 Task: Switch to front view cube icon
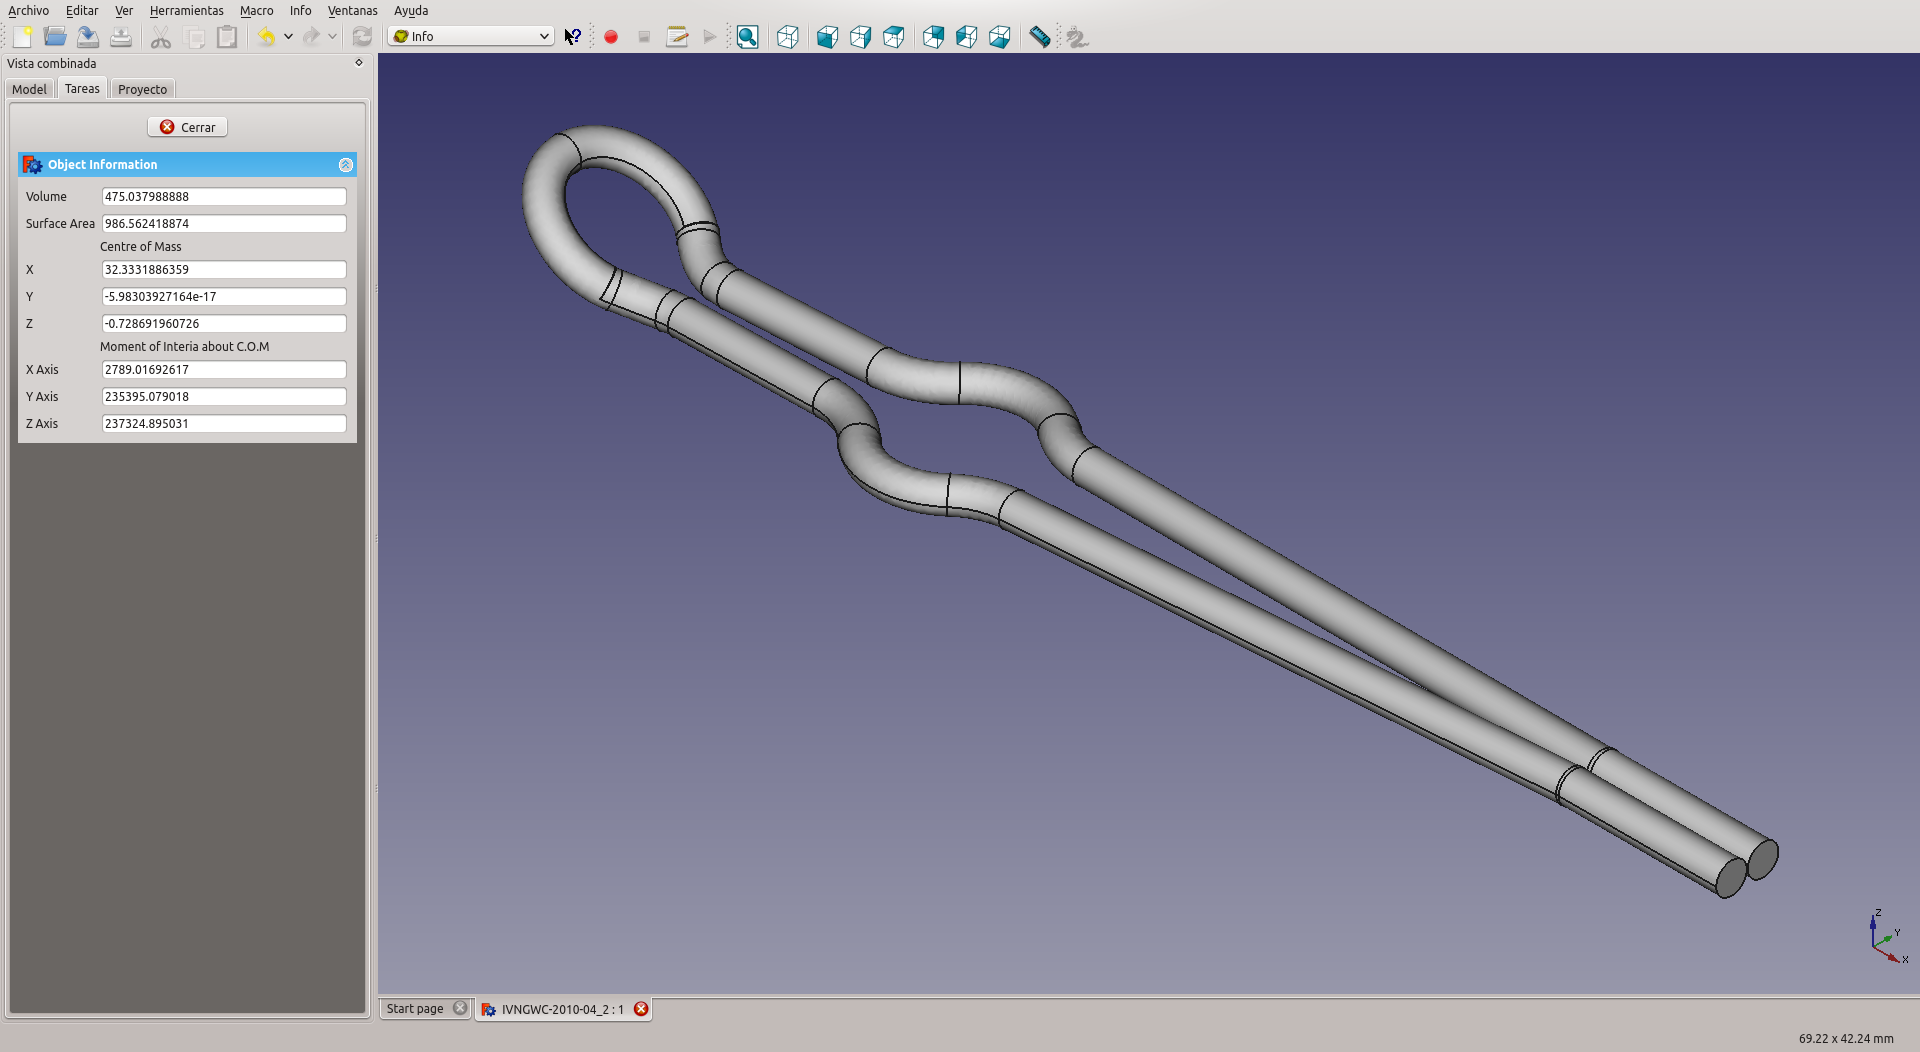pos(827,37)
